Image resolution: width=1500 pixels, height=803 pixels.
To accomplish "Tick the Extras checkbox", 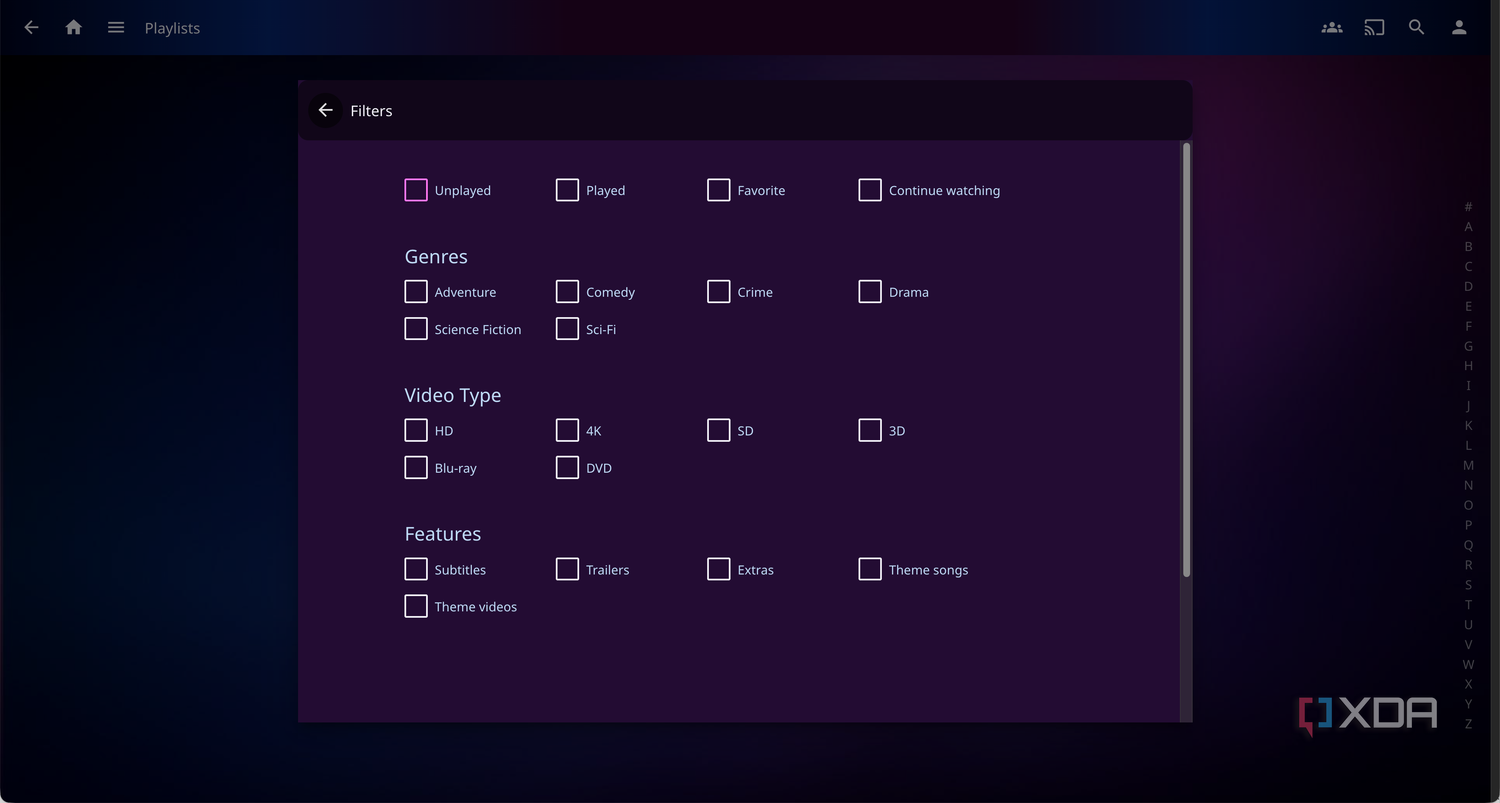I will (x=718, y=569).
